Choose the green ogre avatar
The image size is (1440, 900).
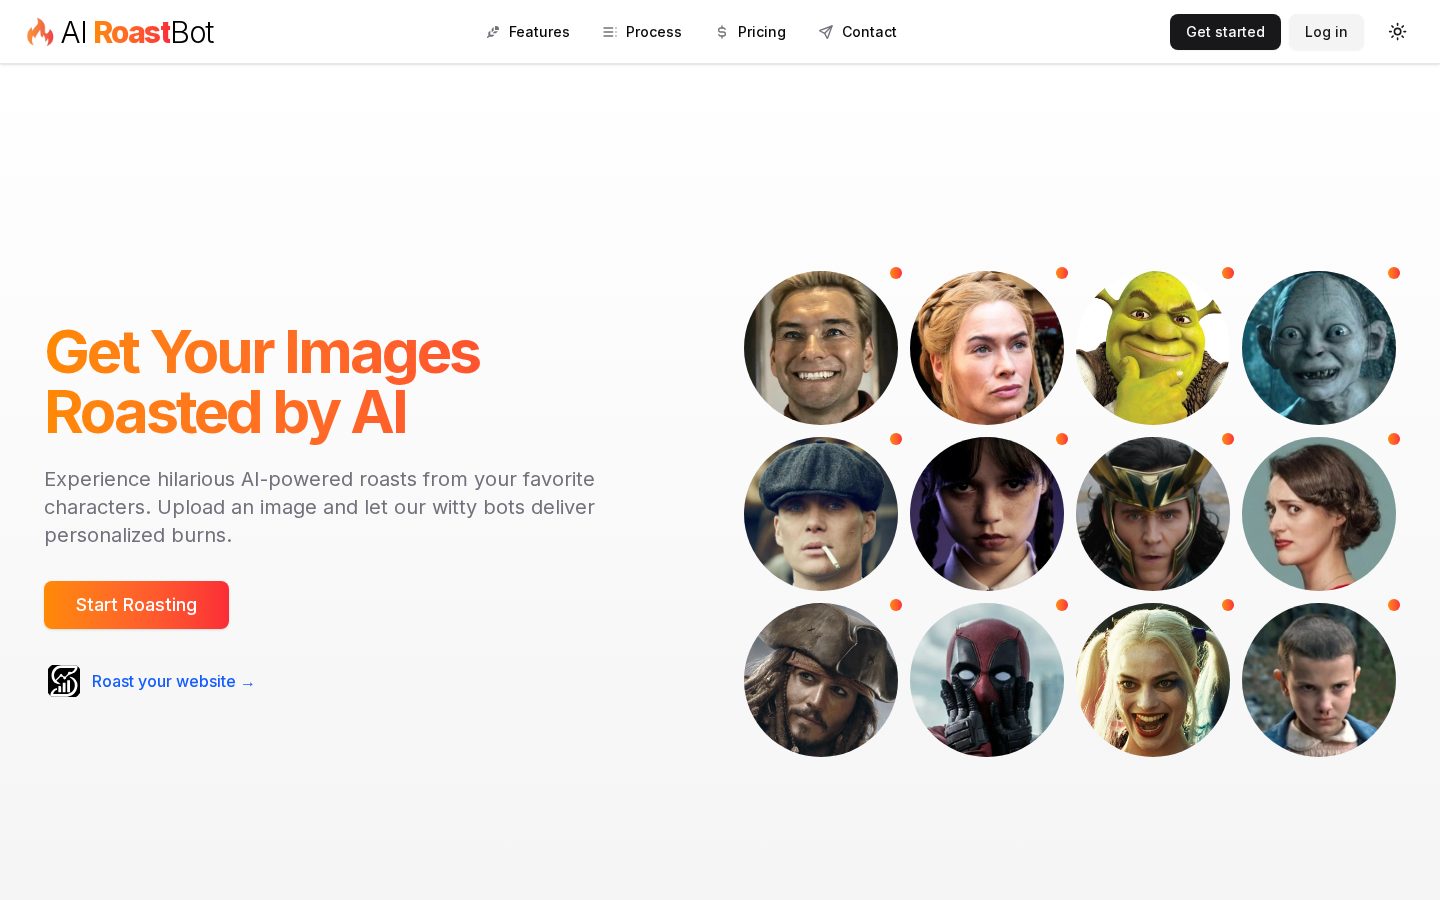point(1153,348)
